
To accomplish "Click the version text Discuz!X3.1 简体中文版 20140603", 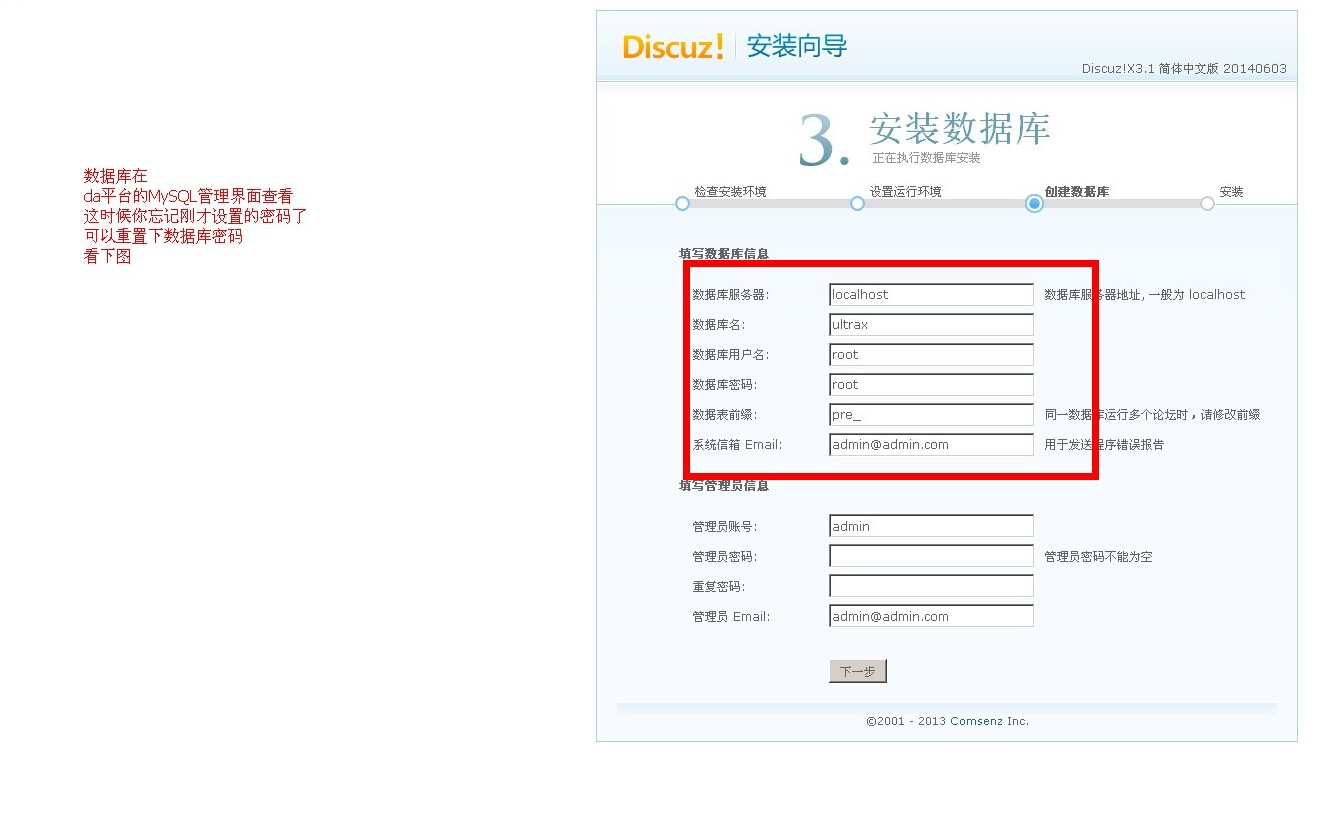I will (x=1184, y=69).
